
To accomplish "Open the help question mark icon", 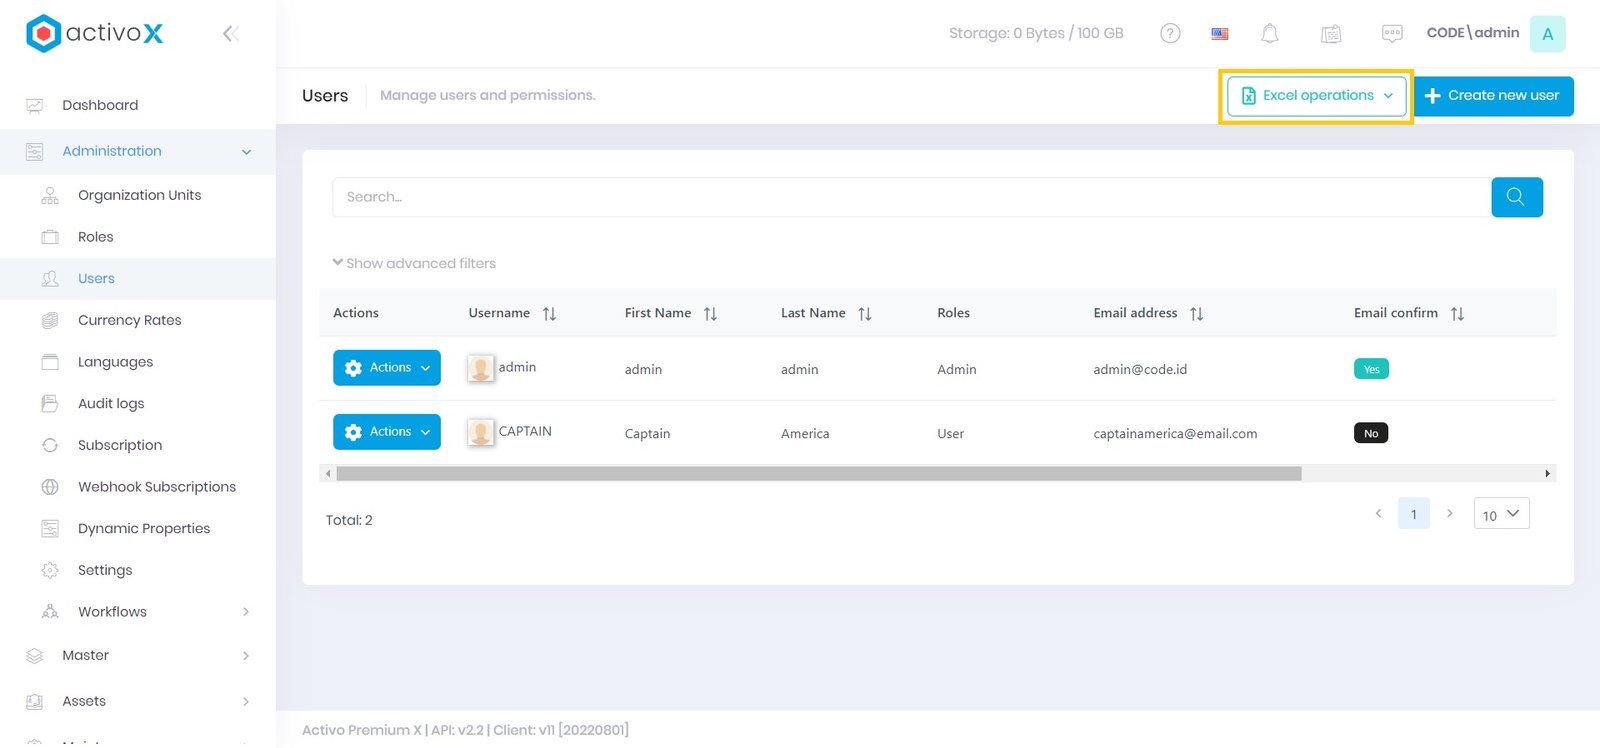I will click(x=1170, y=34).
